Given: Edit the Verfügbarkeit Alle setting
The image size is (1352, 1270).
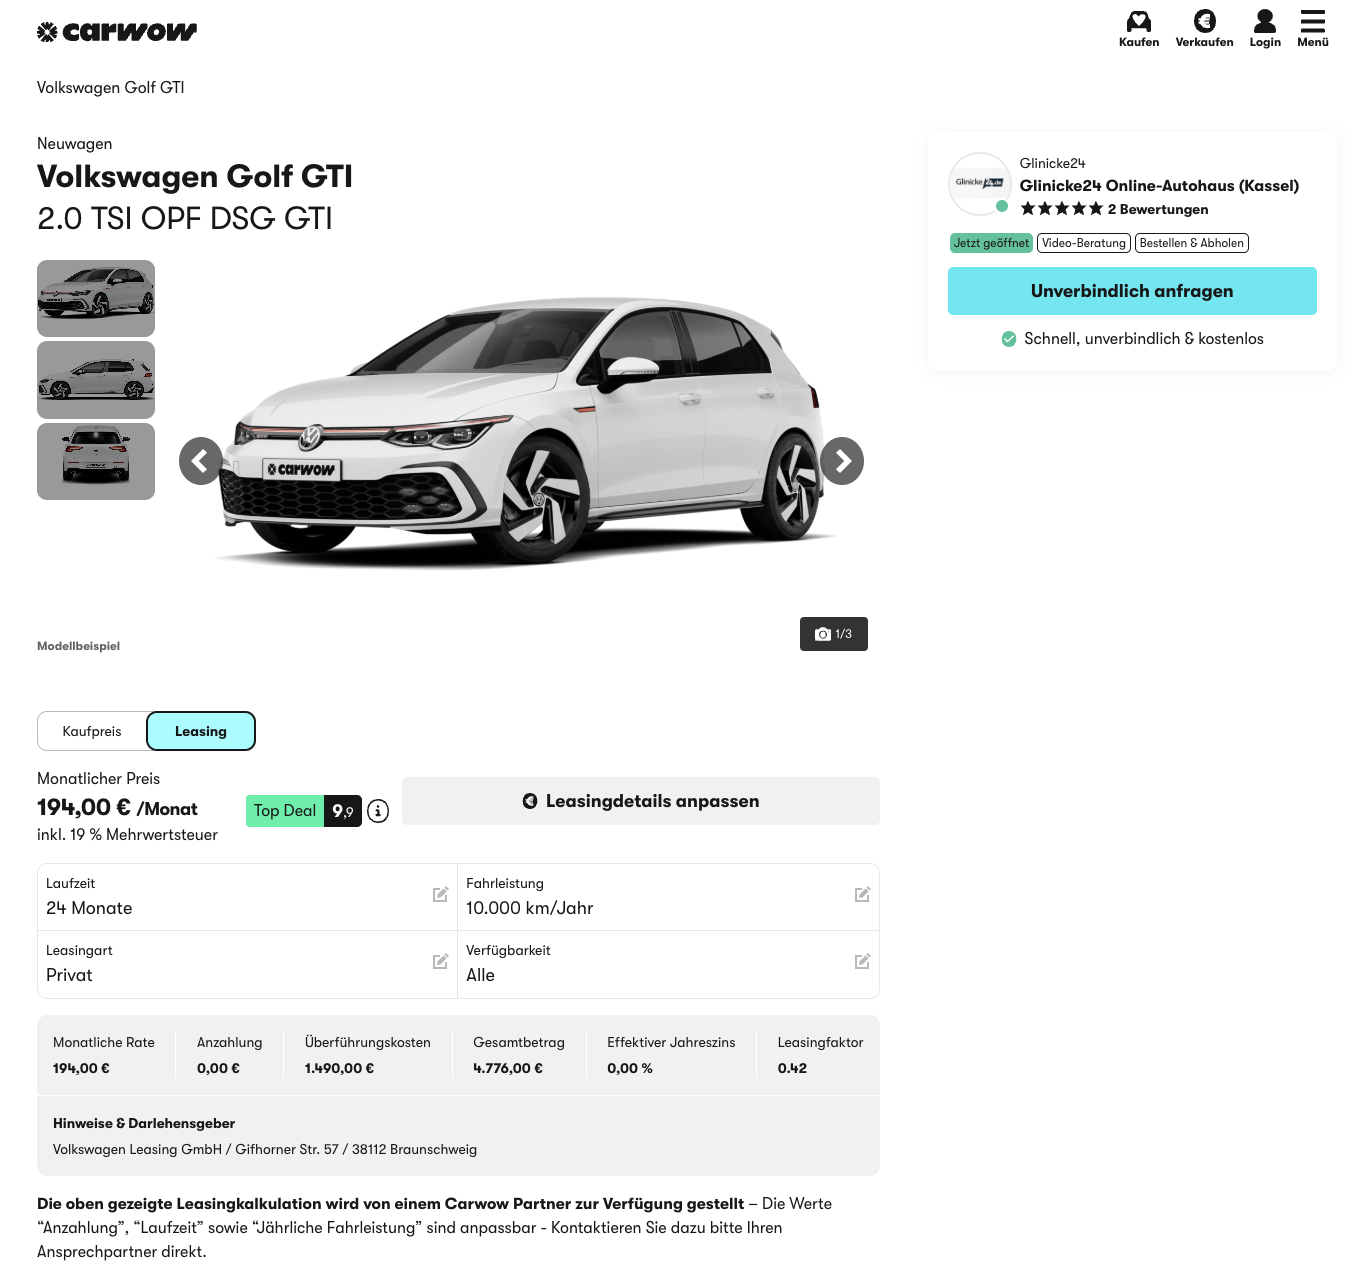Looking at the screenshot, I should [x=862, y=962].
